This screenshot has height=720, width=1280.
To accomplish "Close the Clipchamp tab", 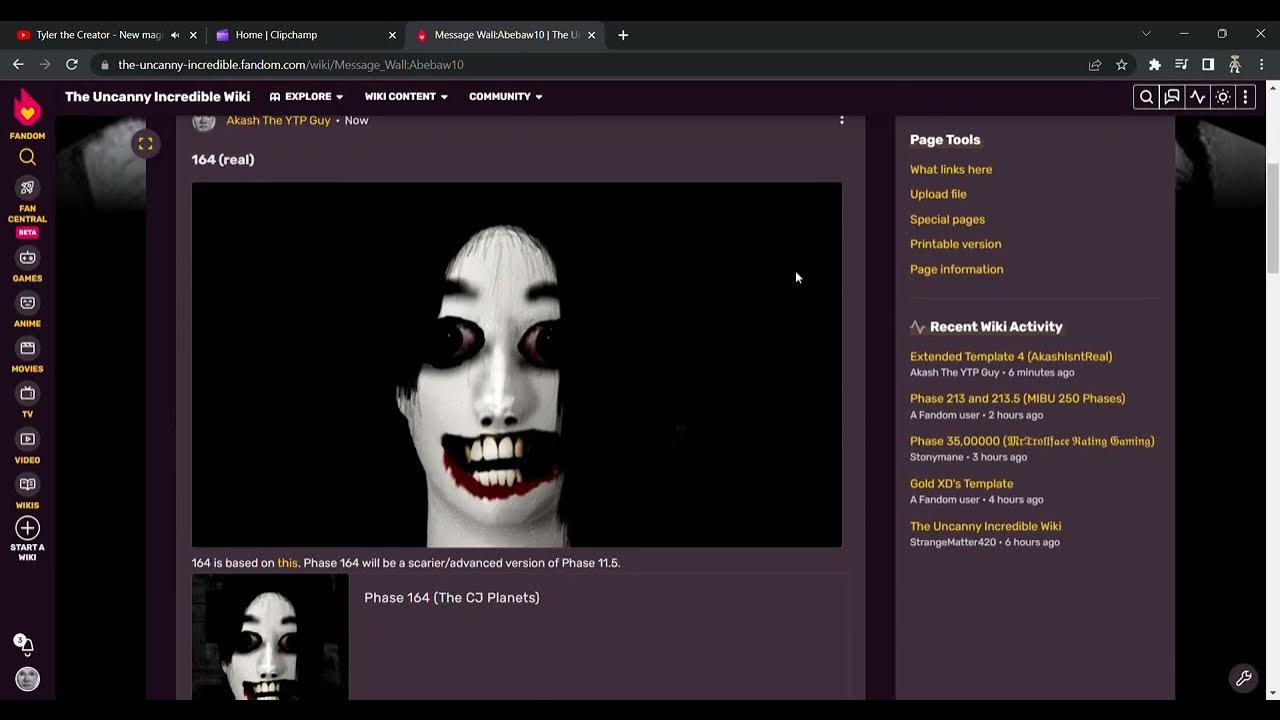I will click(x=392, y=35).
